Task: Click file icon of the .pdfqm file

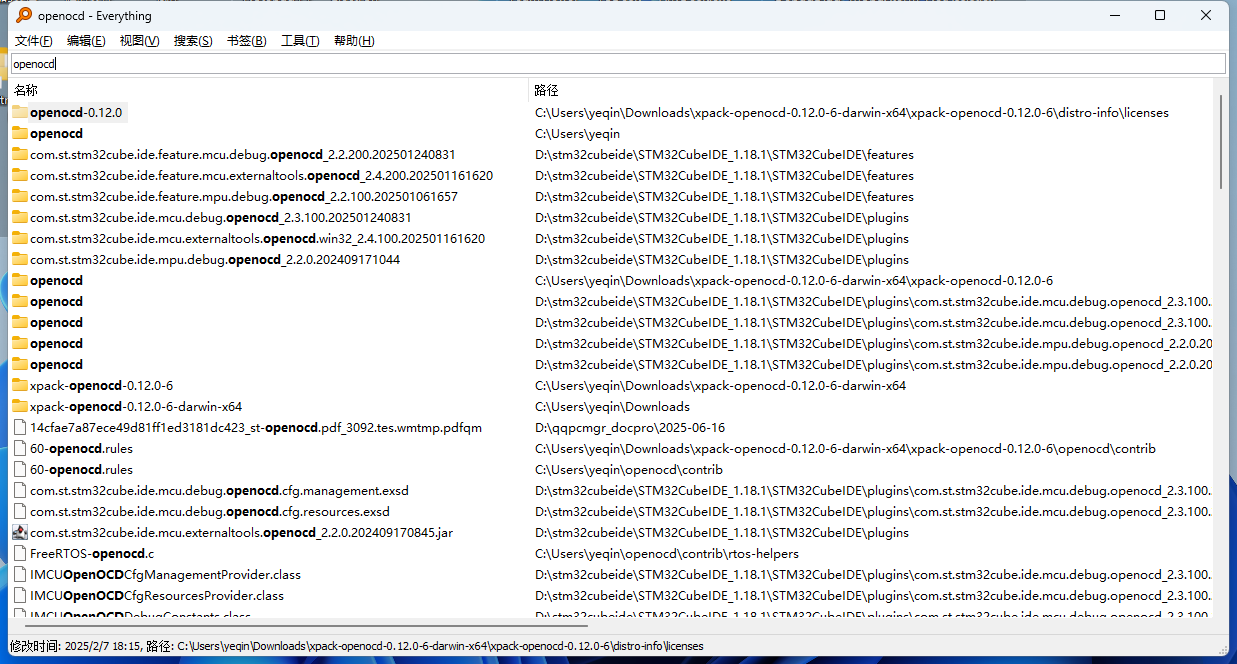Action: point(20,427)
